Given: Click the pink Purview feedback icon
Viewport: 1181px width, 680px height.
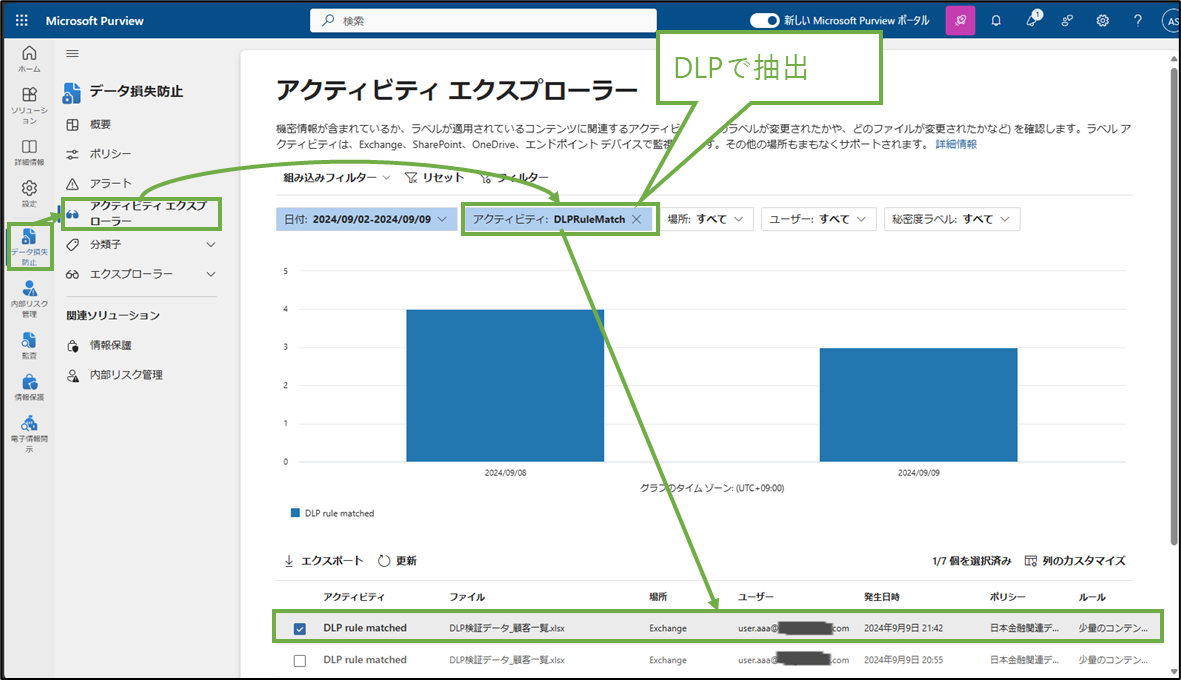Looking at the screenshot, I should [x=960, y=20].
